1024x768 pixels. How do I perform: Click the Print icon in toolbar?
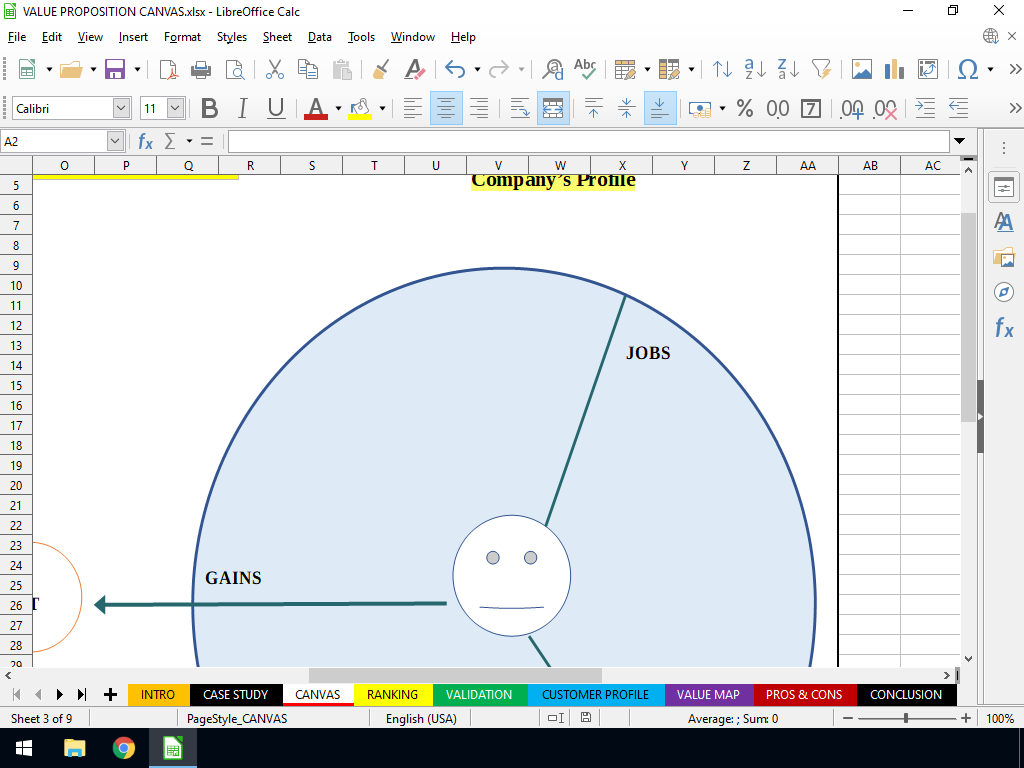coord(201,69)
